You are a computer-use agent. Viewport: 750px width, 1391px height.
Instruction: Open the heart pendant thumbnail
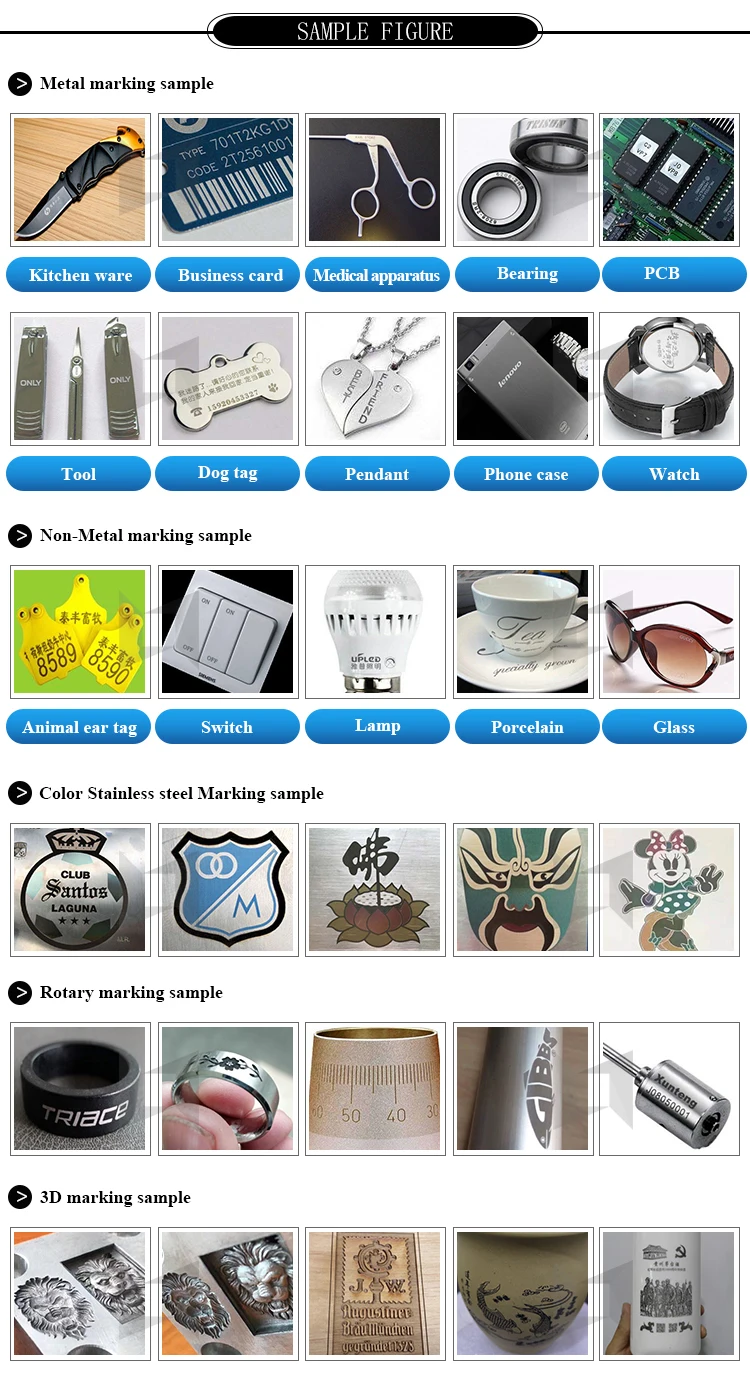tap(375, 379)
